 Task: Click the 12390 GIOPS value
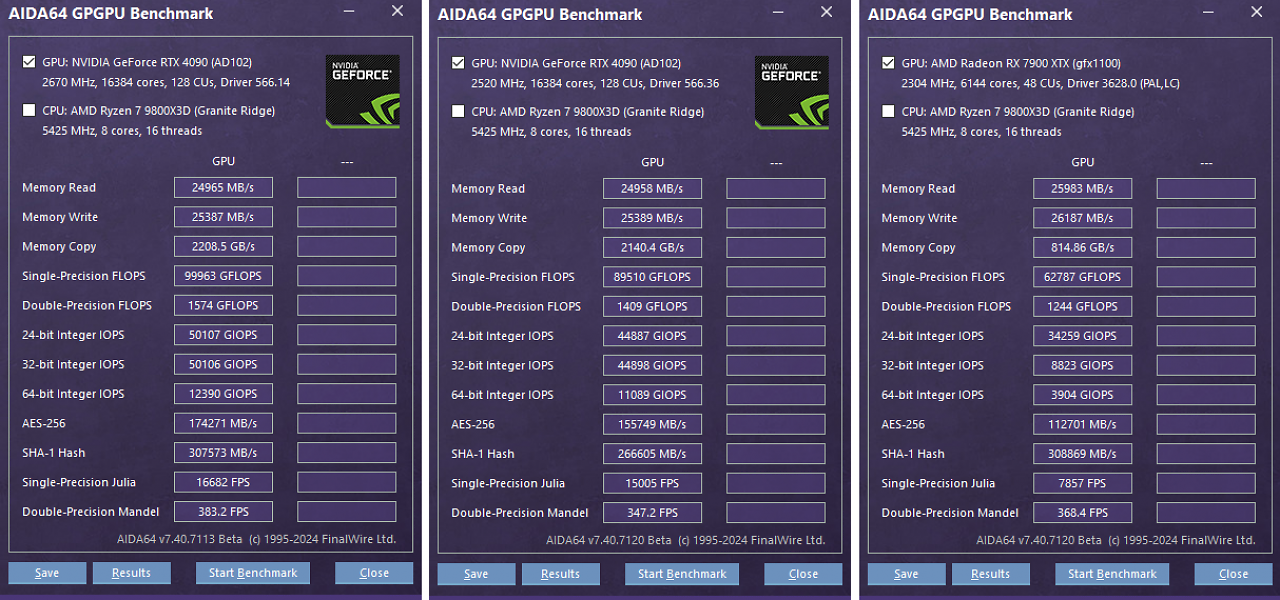coord(223,393)
